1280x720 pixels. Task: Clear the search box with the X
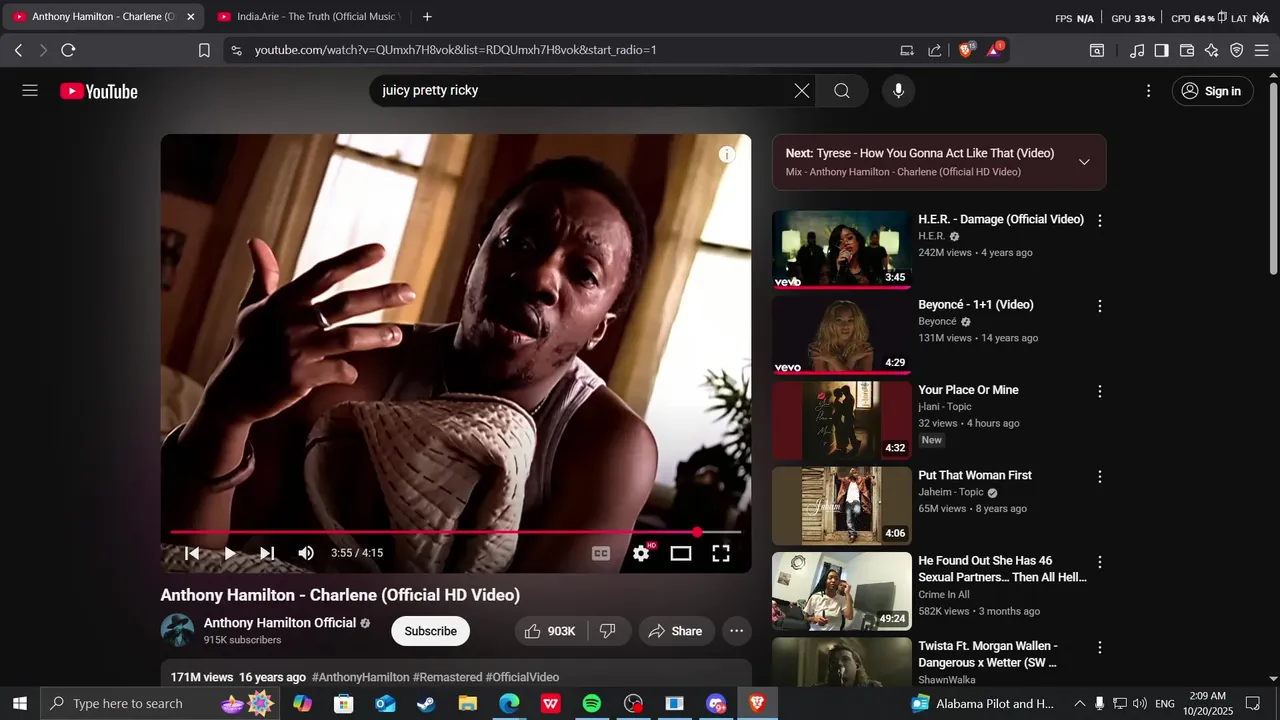click(802, 91)
